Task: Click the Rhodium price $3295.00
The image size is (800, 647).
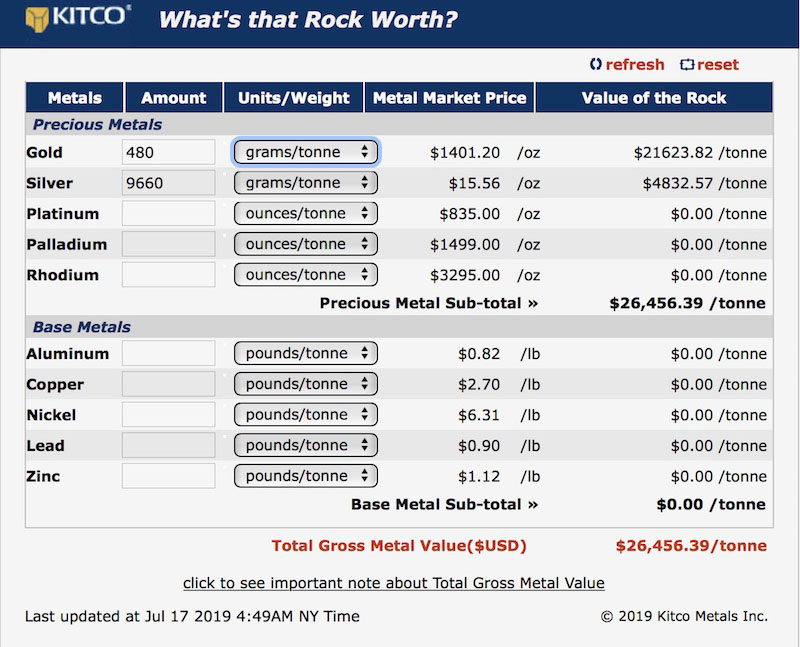Action: click(x=465, y=275)
